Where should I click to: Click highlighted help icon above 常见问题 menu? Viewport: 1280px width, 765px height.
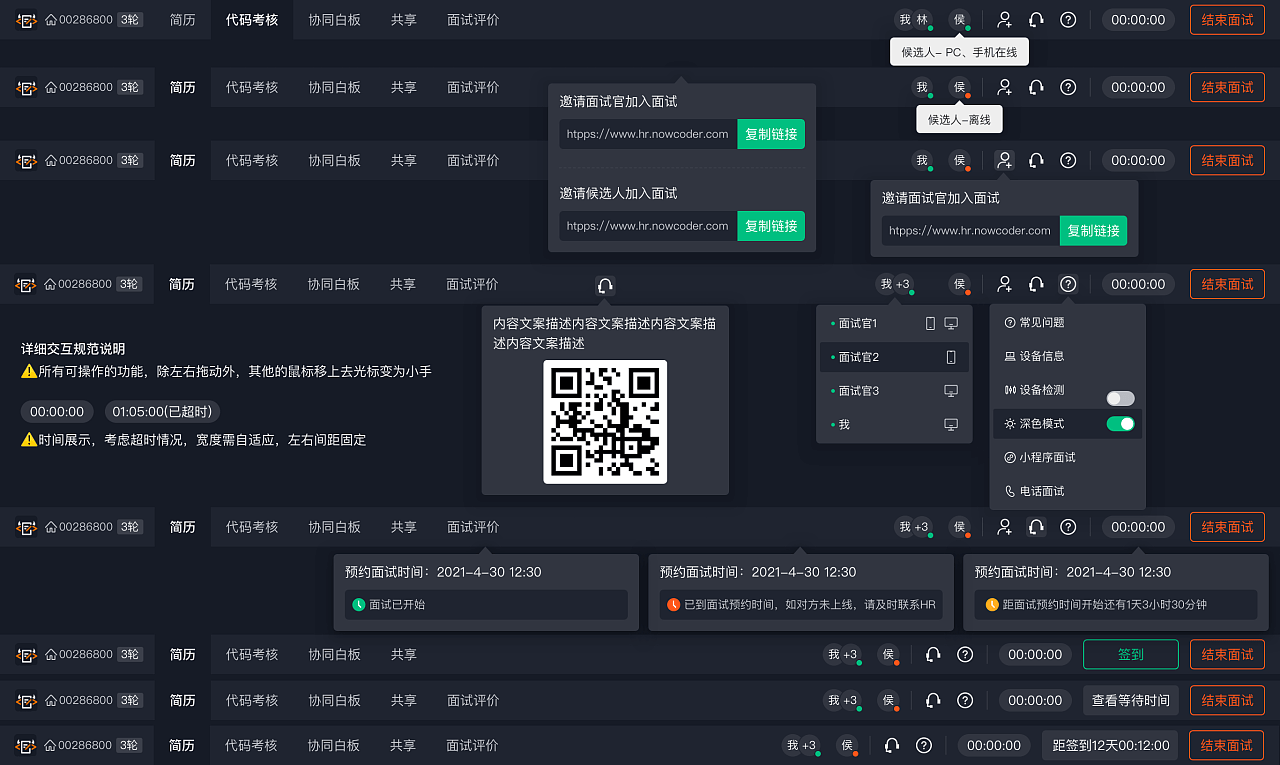tap(1068, 284)
